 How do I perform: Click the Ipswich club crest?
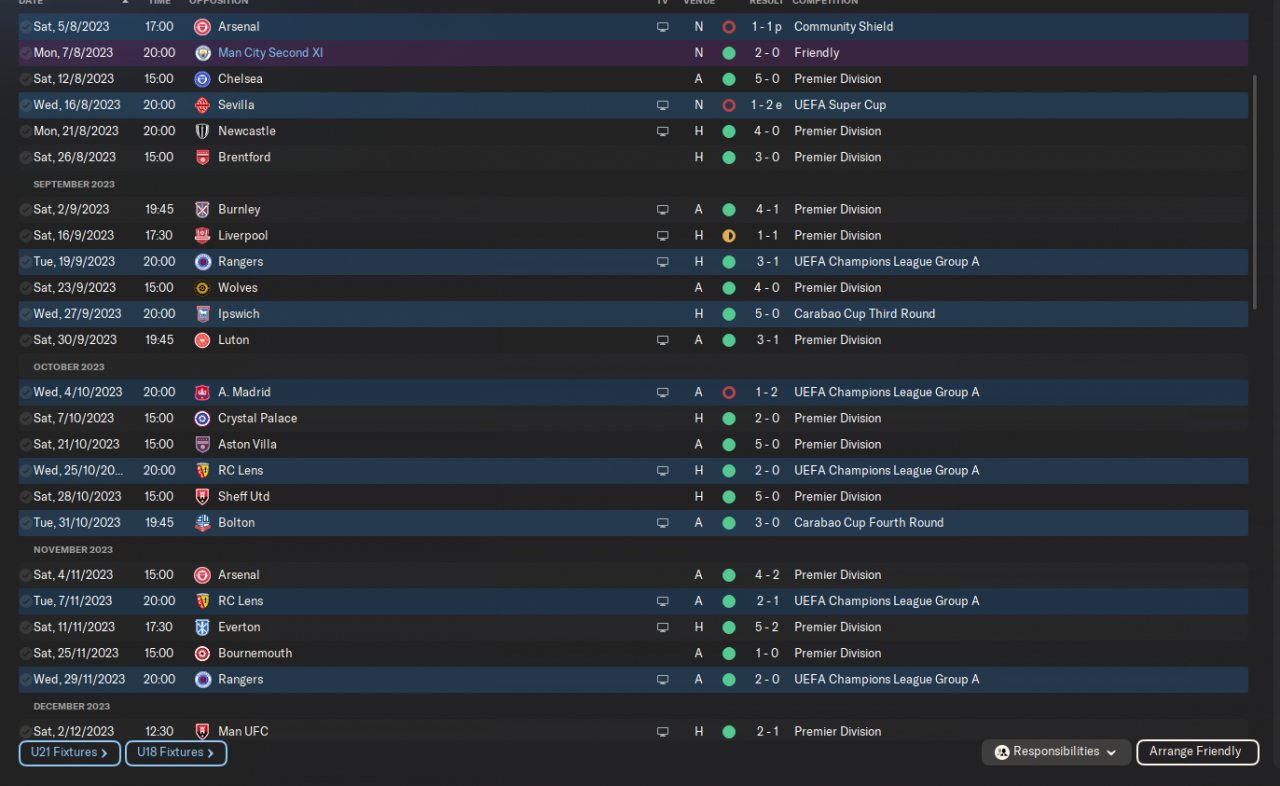[x=203, y=314]
